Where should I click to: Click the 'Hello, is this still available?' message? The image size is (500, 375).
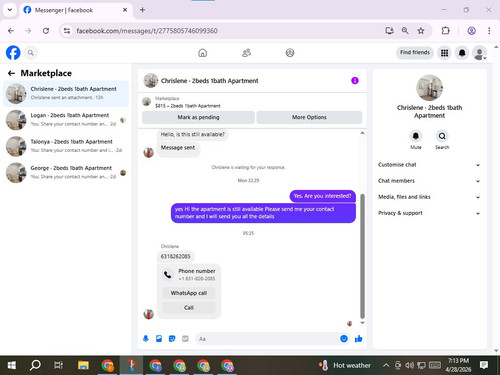click(x=193, y=134)
